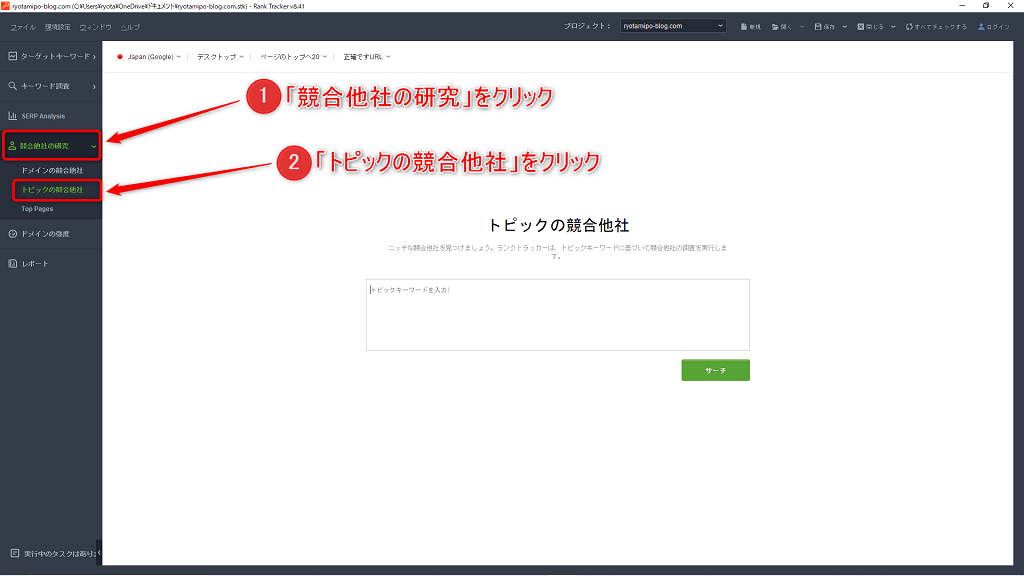This screenshot has height=576, width=1024.
Task: Open Top Pages in the sidebar
Action: 38,209
